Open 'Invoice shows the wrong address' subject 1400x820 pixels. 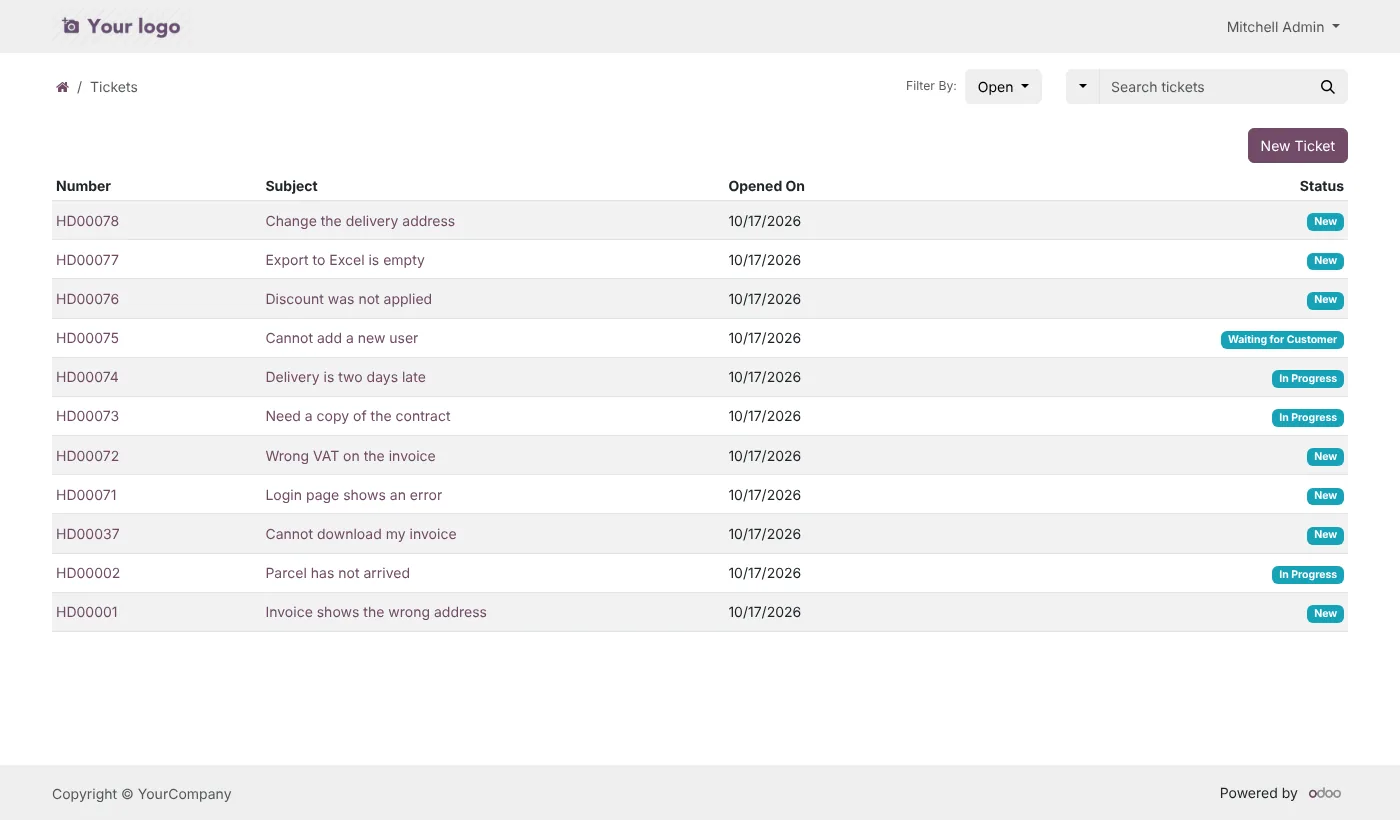pos(376,612)
